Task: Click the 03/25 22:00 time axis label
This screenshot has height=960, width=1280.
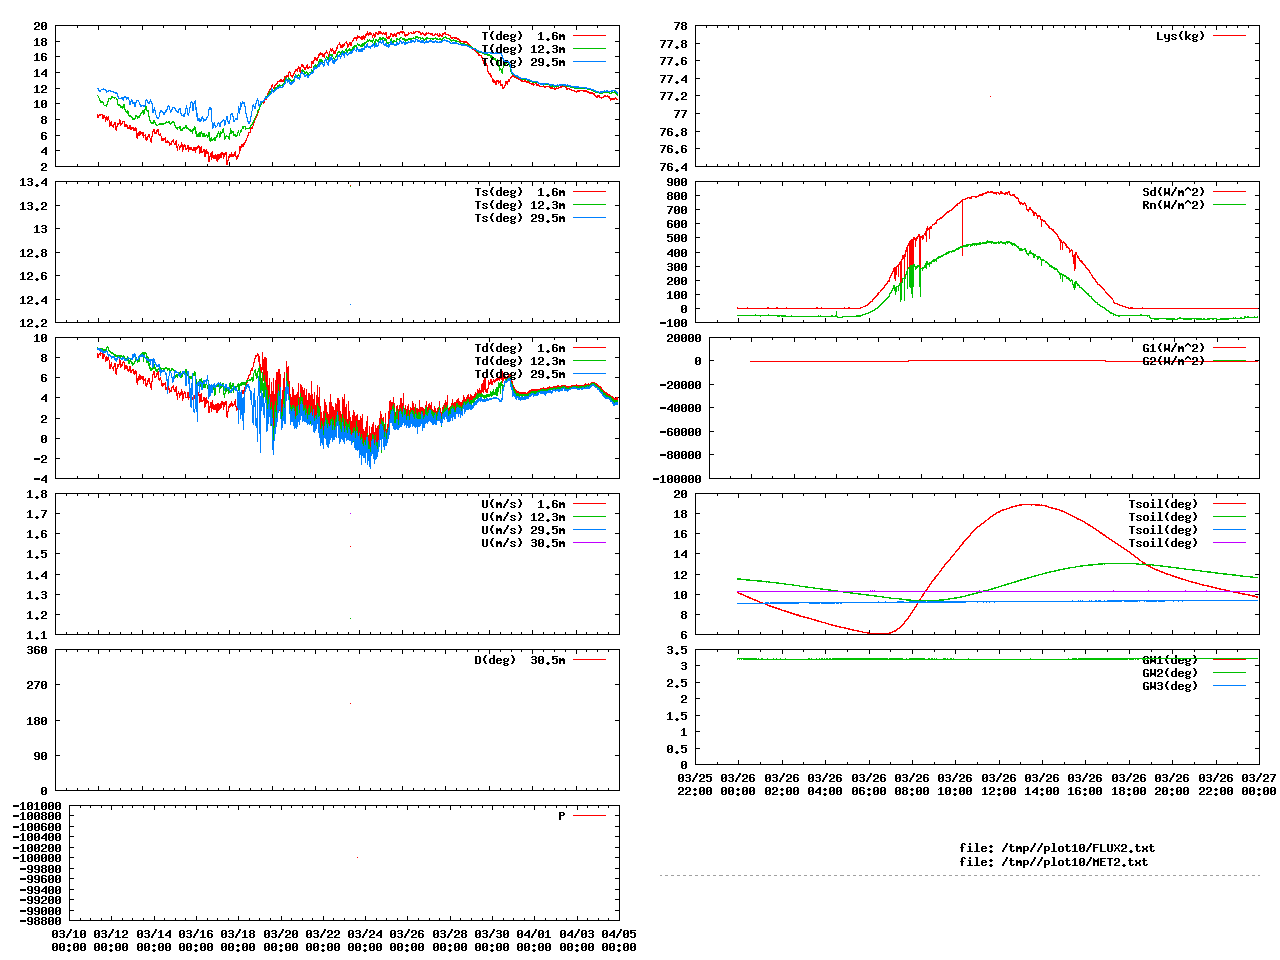Action: click(695, 784)
